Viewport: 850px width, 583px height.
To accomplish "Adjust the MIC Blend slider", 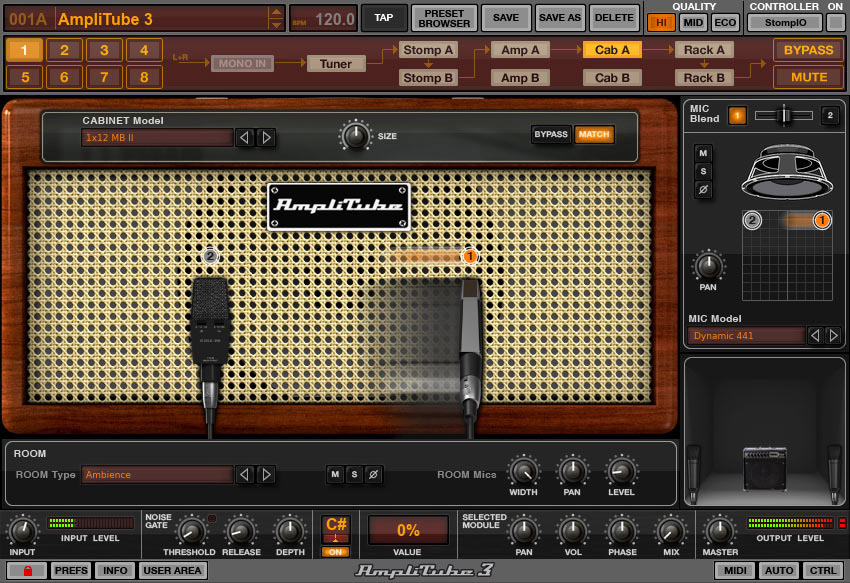I will [784, 115].
